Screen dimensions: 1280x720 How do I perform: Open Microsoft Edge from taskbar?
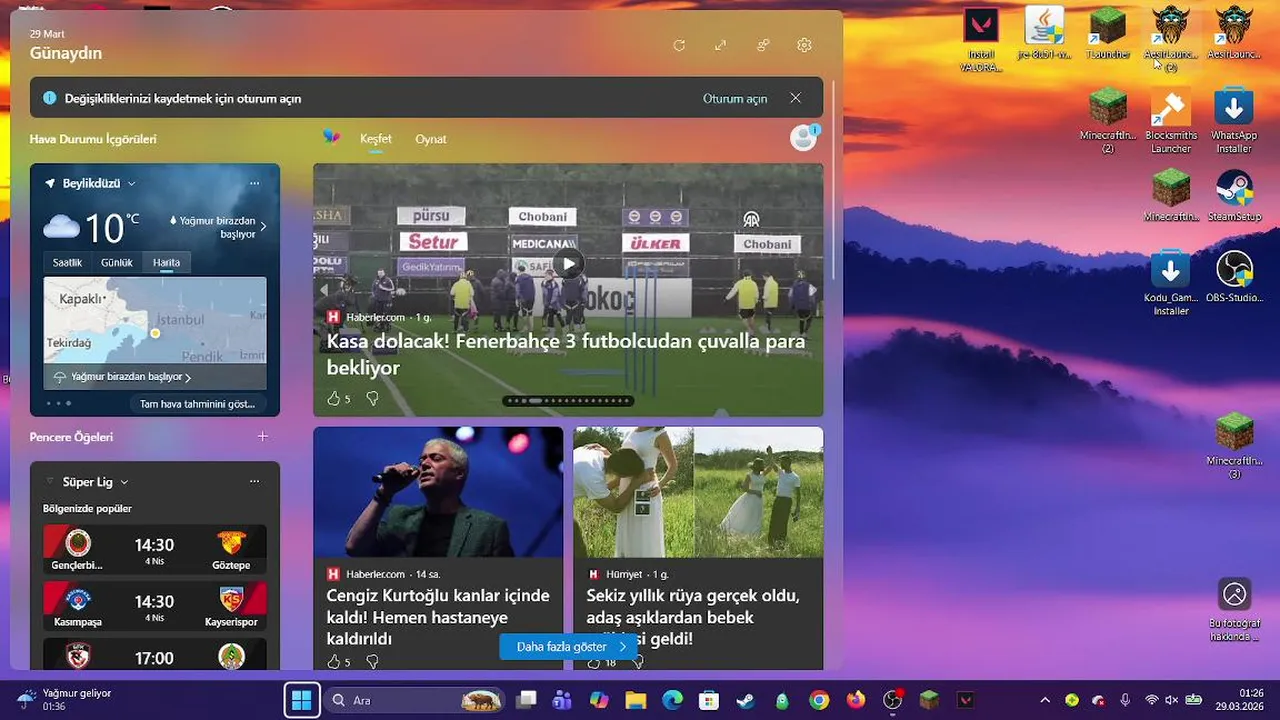672,700
